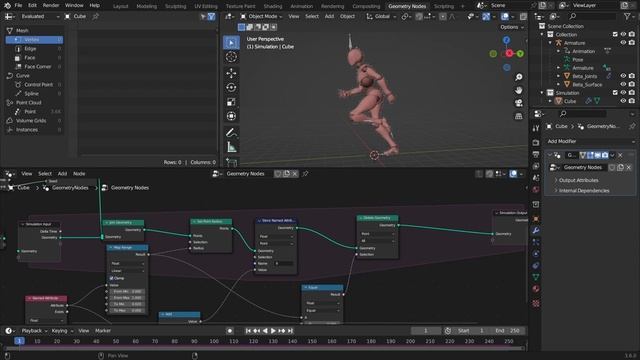The image size is (640, 360).
Task: Remove the Geometry Nodes modifier with X
Action: [620, 155]
